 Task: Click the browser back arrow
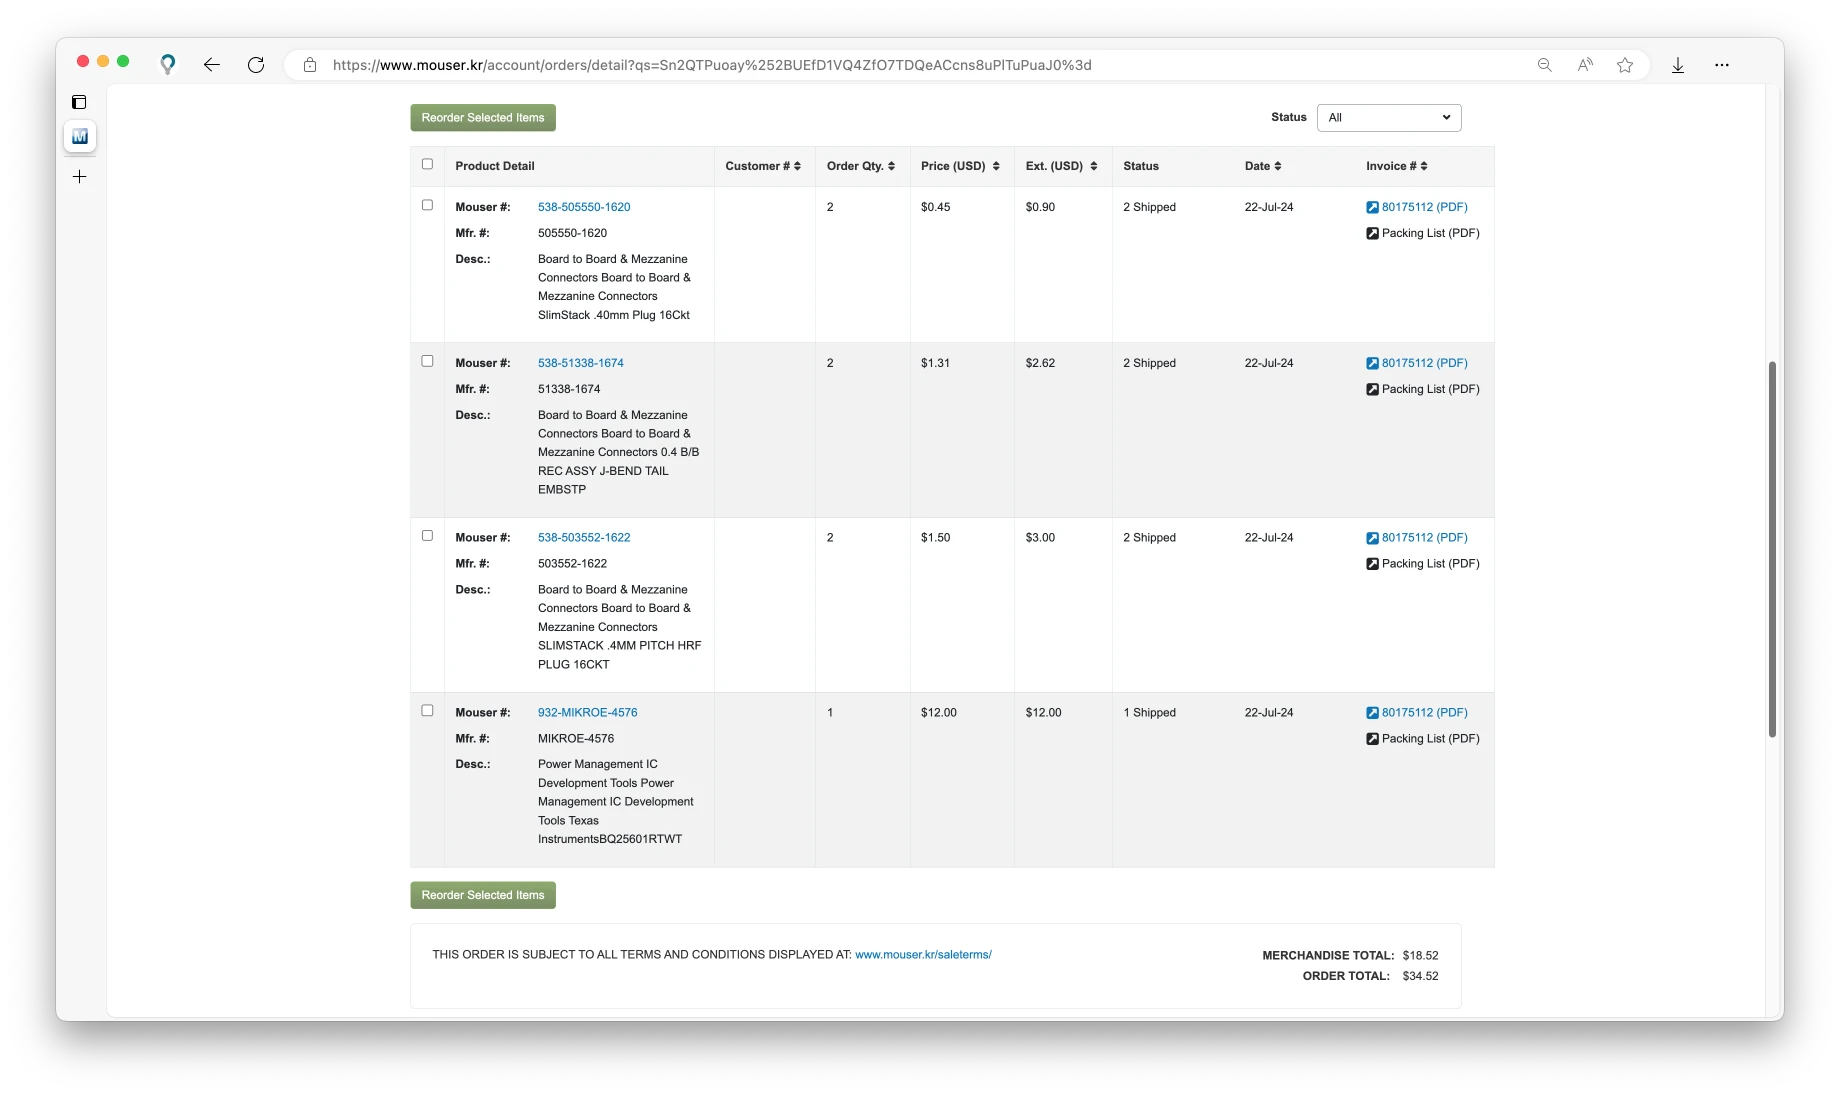pos(211,65)
